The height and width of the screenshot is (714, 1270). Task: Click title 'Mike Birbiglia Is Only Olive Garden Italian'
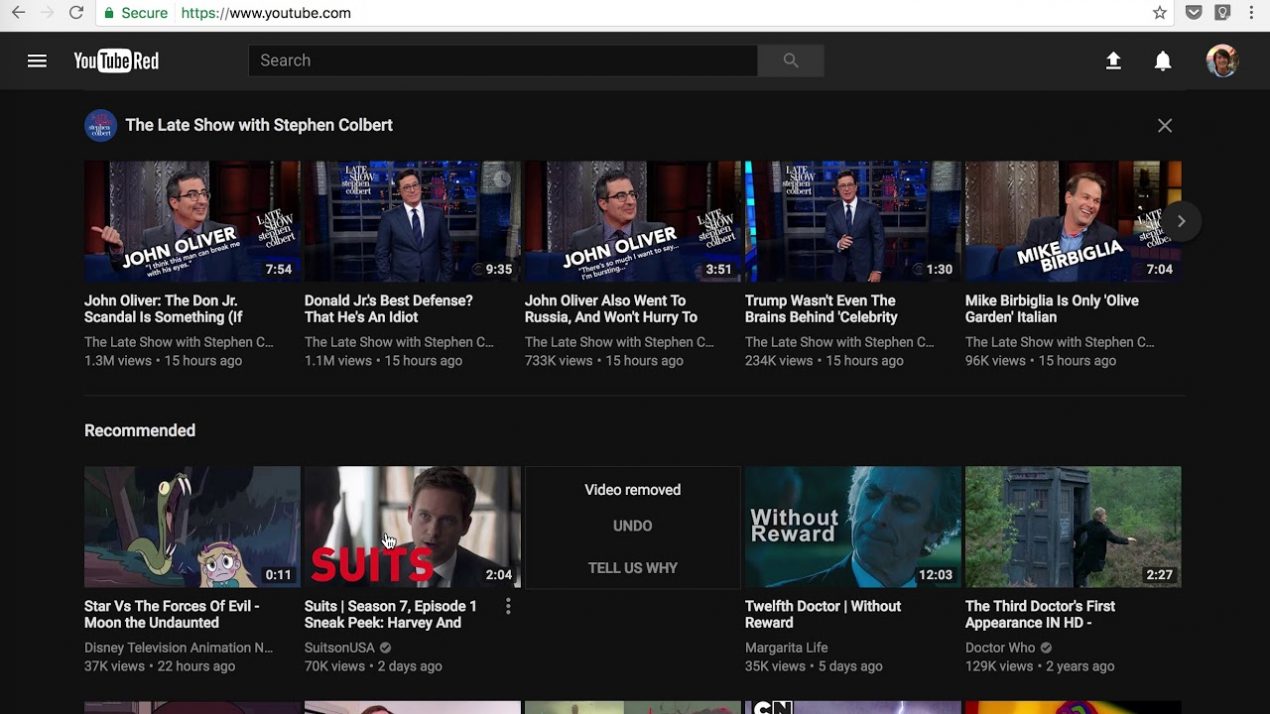[x=1052, y=309]
